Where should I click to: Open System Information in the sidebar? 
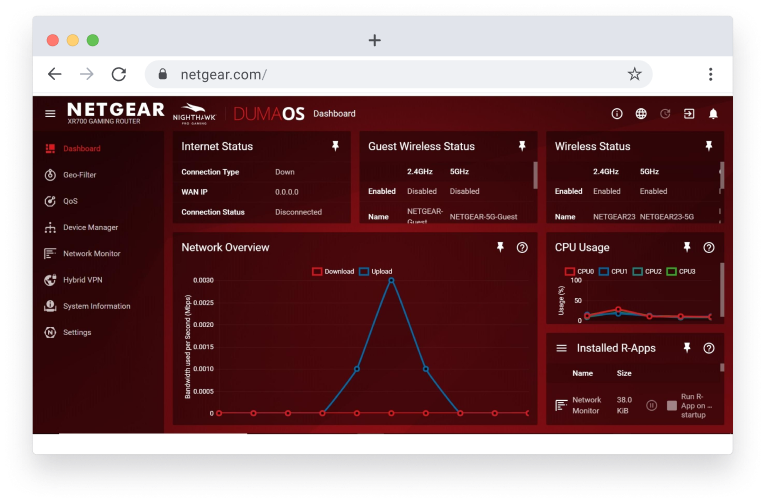[97, 306]
